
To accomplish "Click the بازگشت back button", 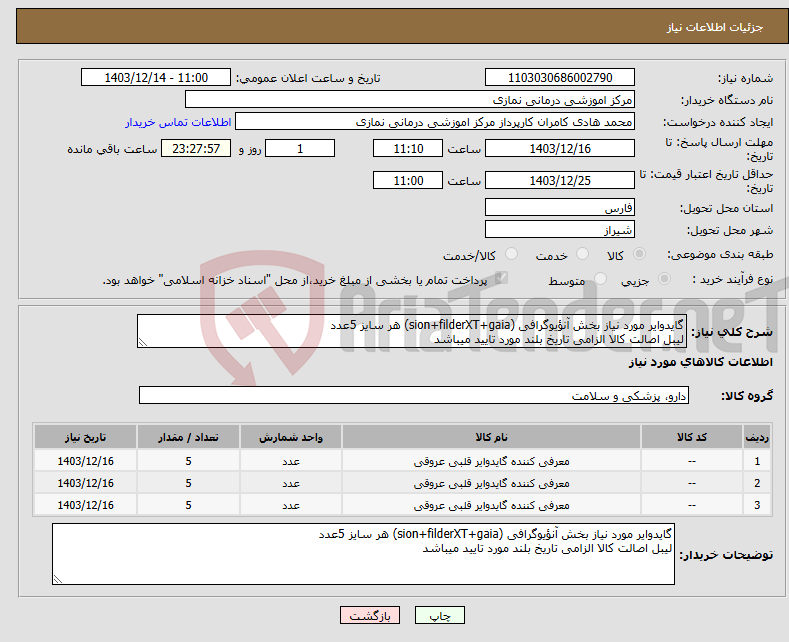I will point(370,615).
